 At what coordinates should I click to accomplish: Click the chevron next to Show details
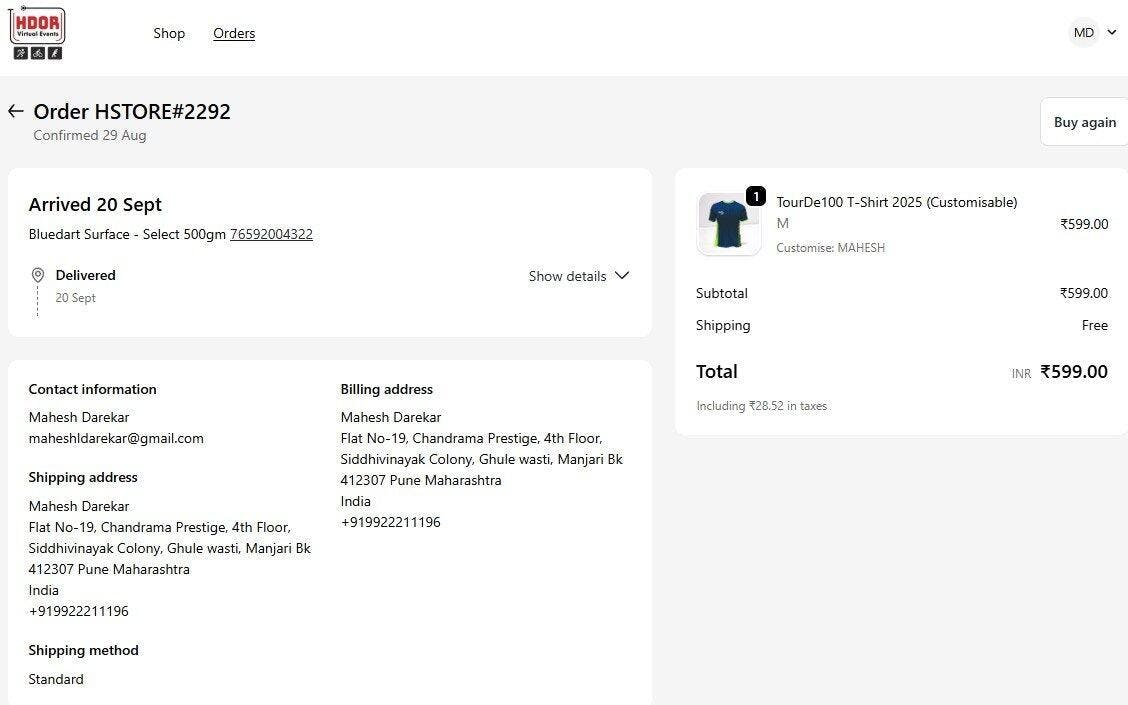622,276
